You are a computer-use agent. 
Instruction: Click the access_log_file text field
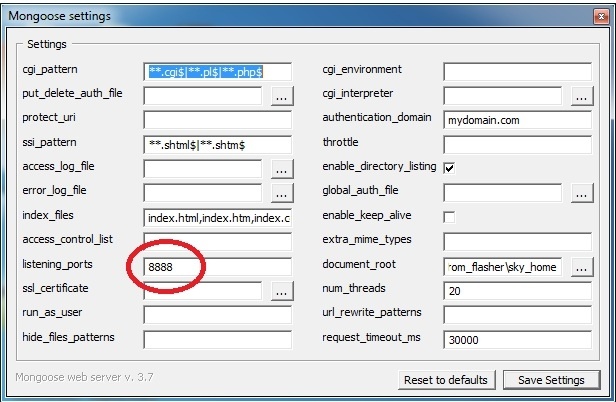[203, 169]
